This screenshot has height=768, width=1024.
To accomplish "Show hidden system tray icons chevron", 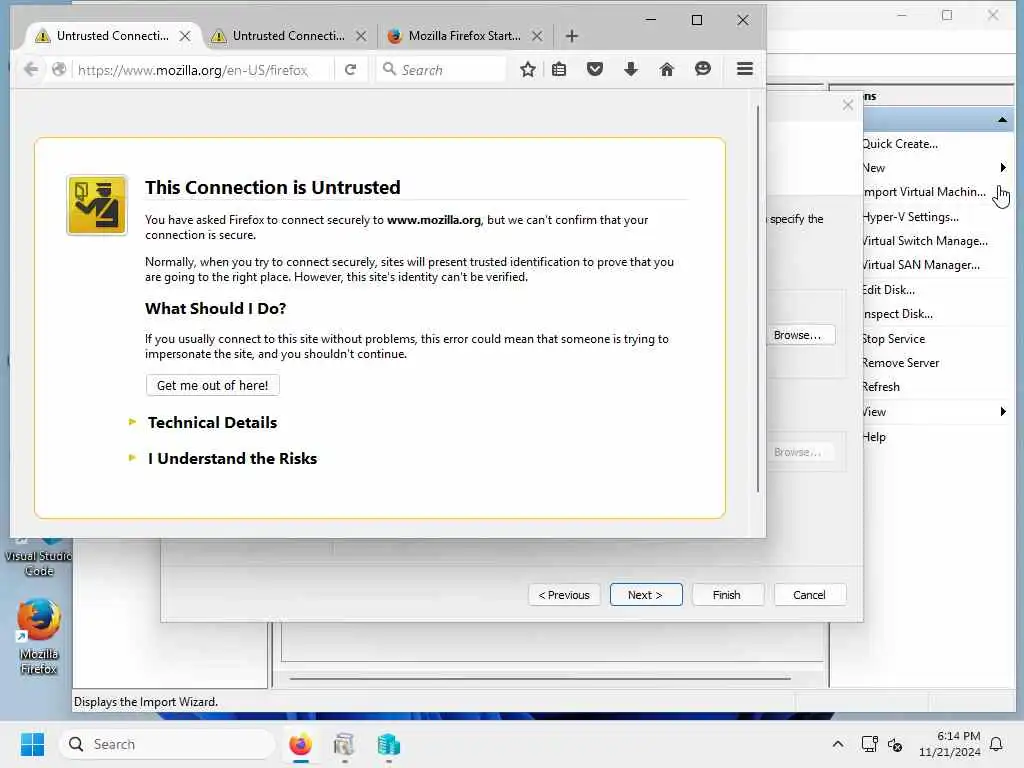I will (x=838, y=744).
